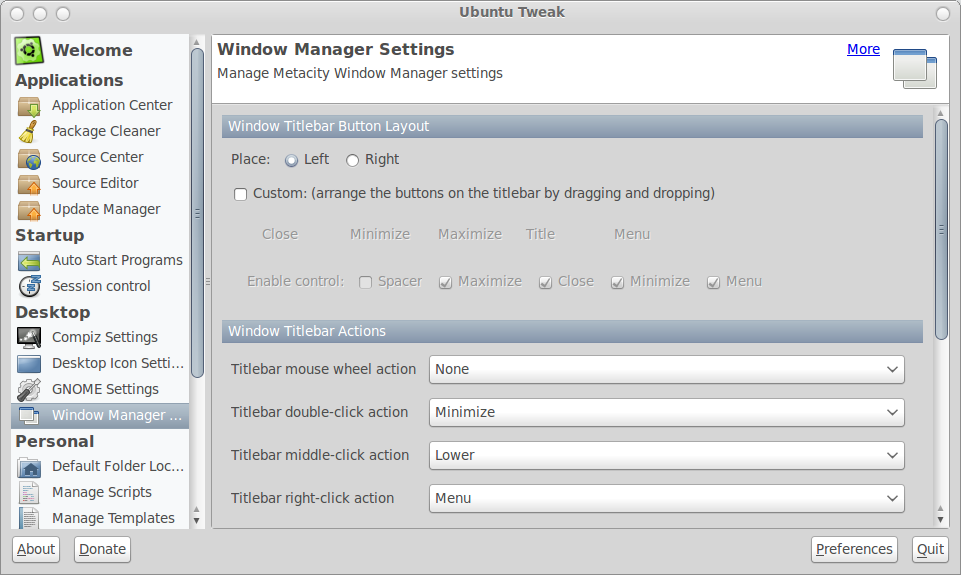Viewport: 961px width, 575px height.
Task: Select the Source Center globe icon
Action: [29, 158]
